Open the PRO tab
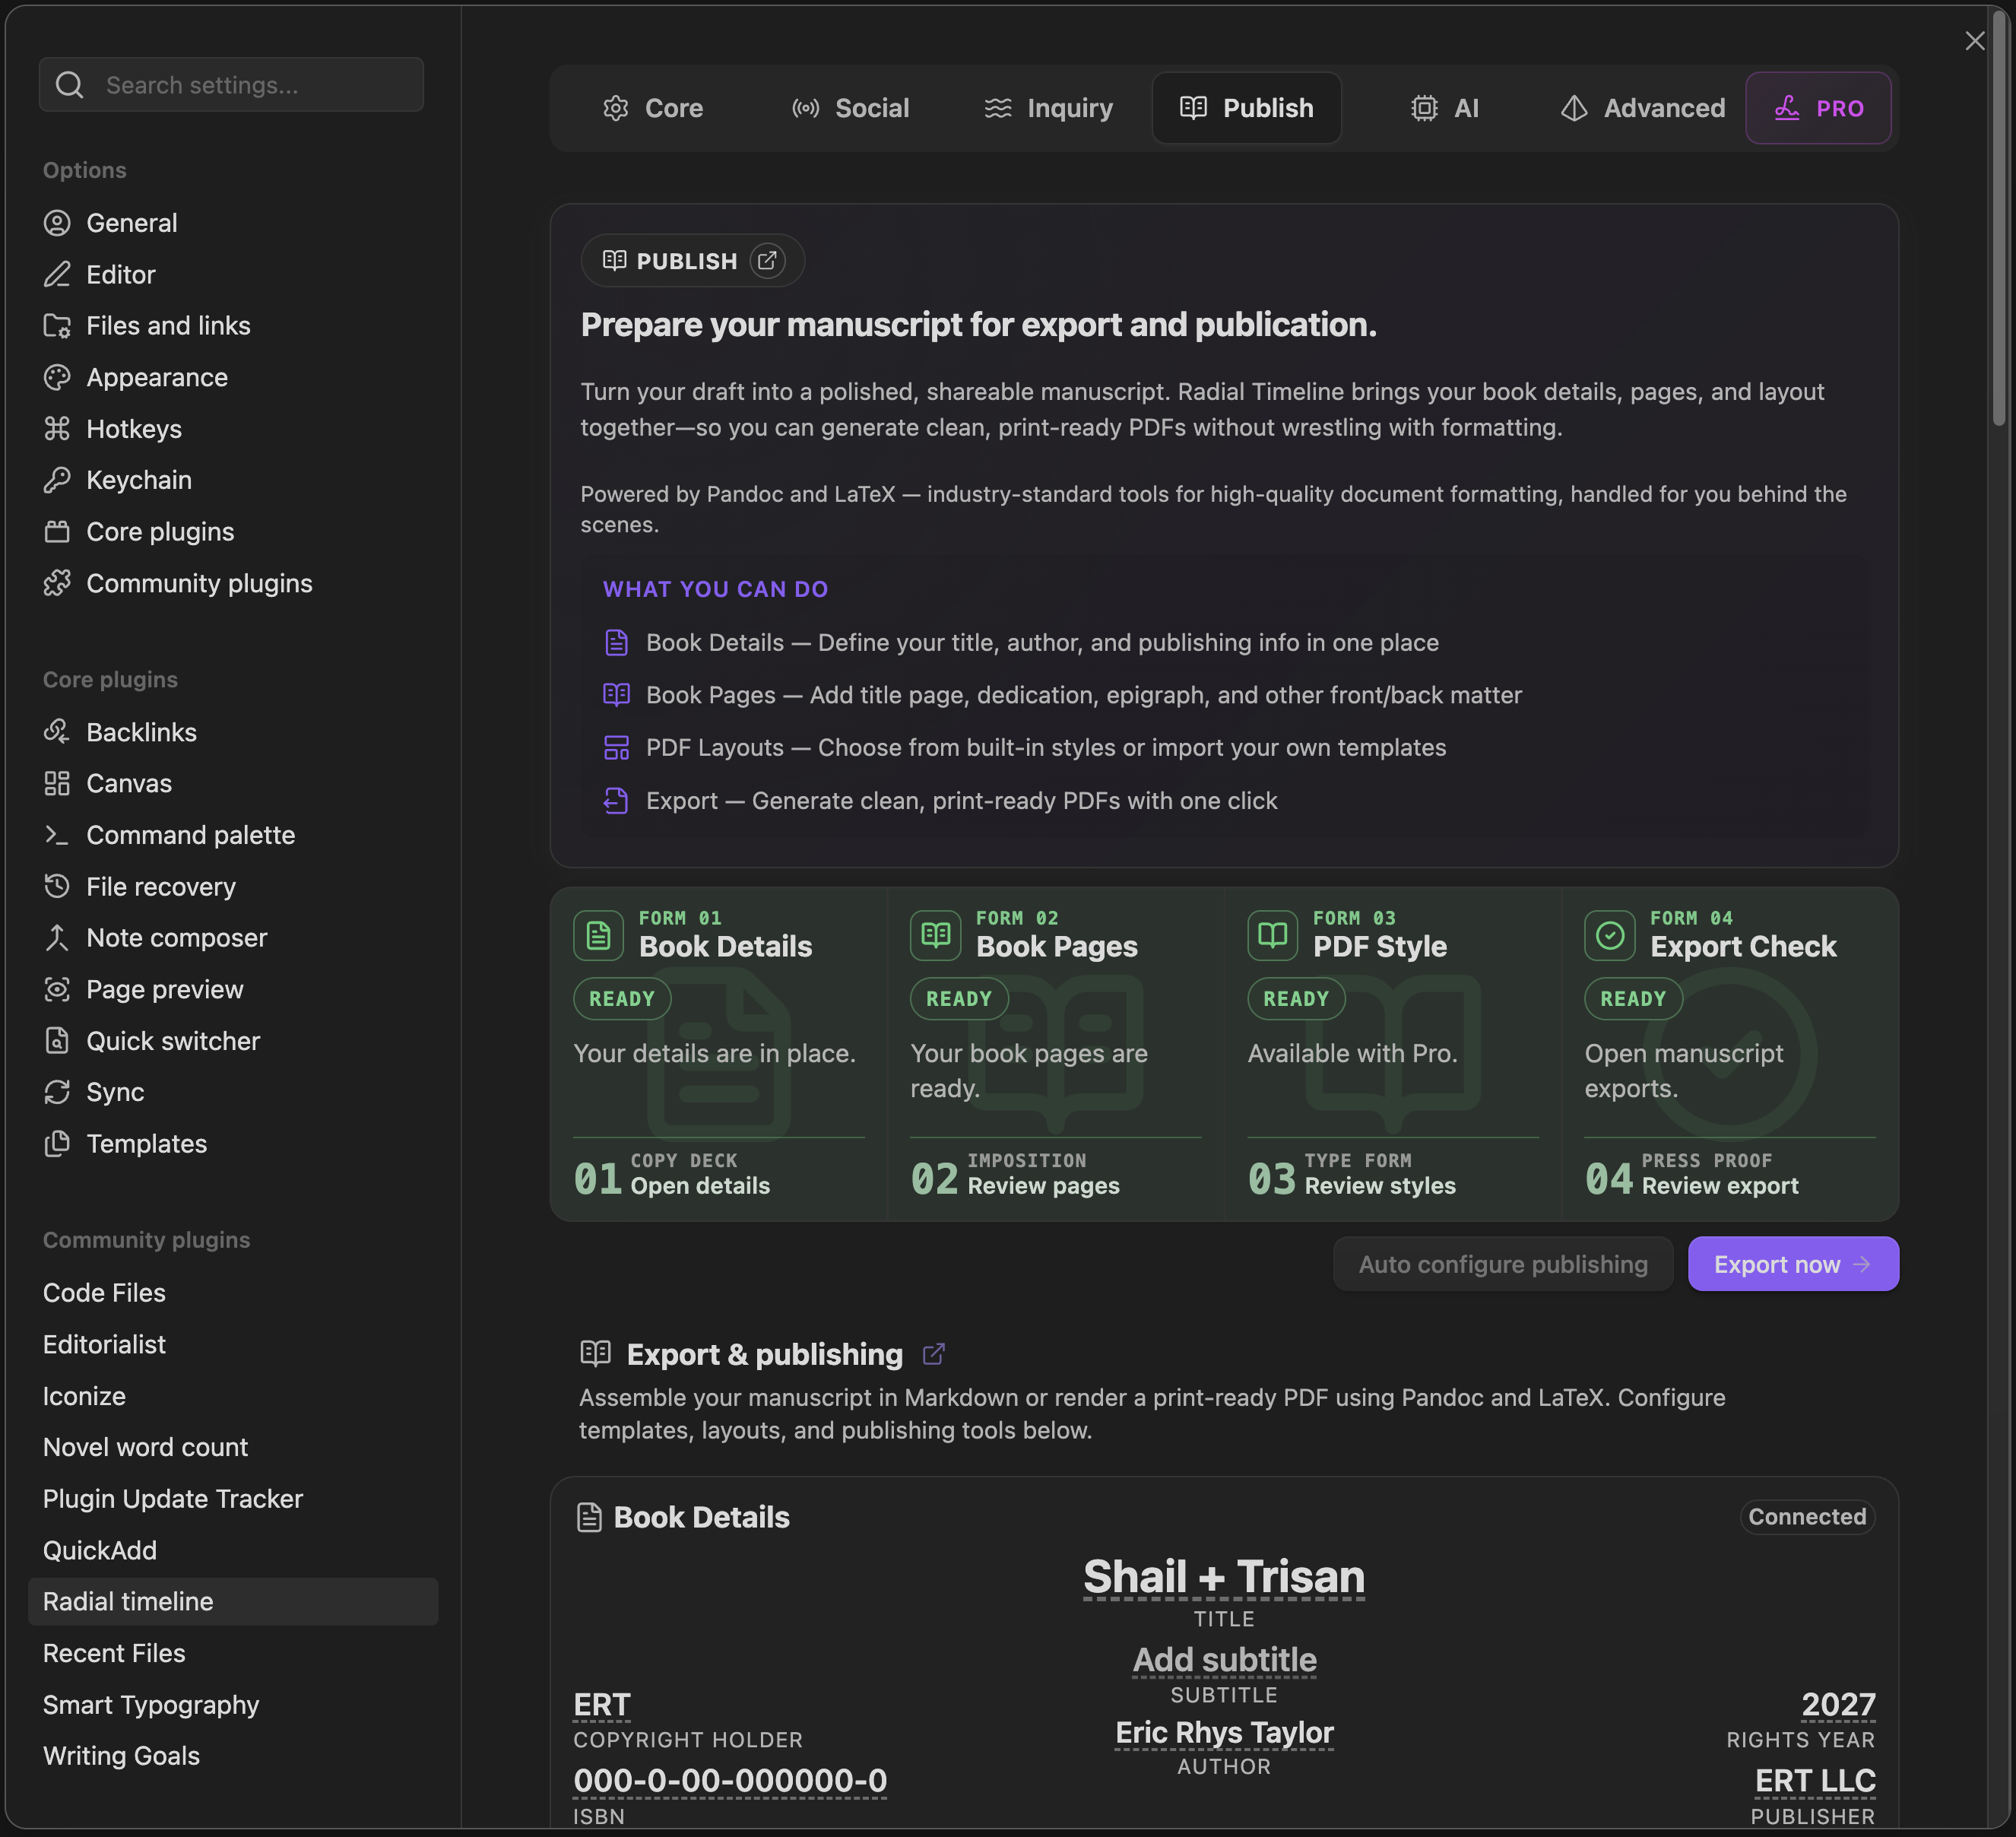 click(x=1818, y=108)
